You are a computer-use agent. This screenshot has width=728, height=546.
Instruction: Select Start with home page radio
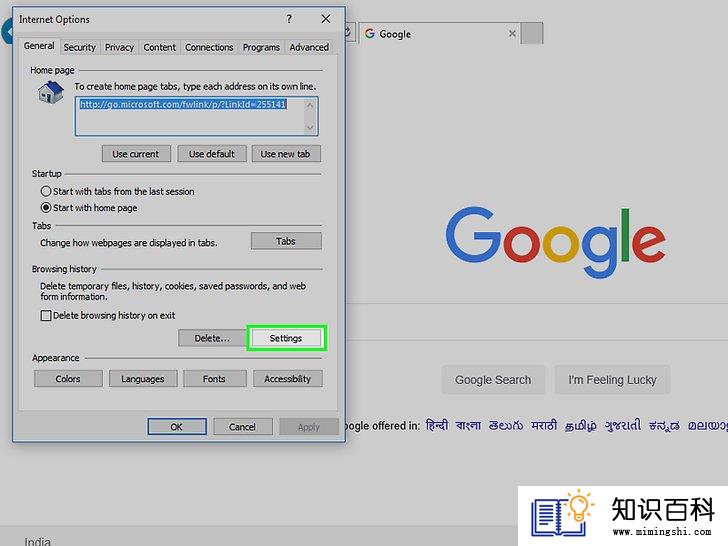(89, 208)
